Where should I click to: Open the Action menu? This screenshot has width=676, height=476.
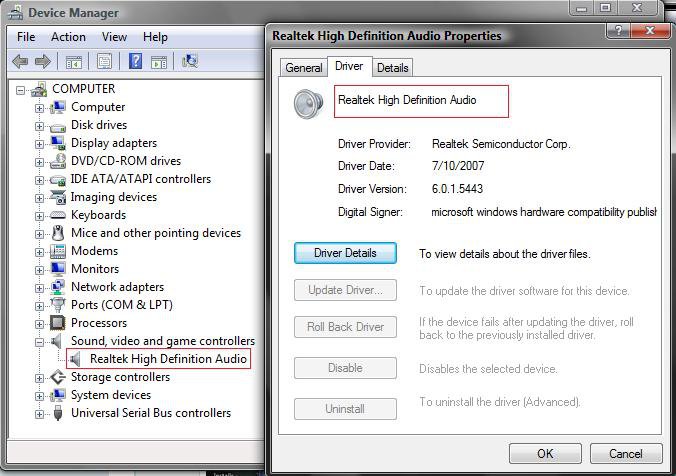68,37
